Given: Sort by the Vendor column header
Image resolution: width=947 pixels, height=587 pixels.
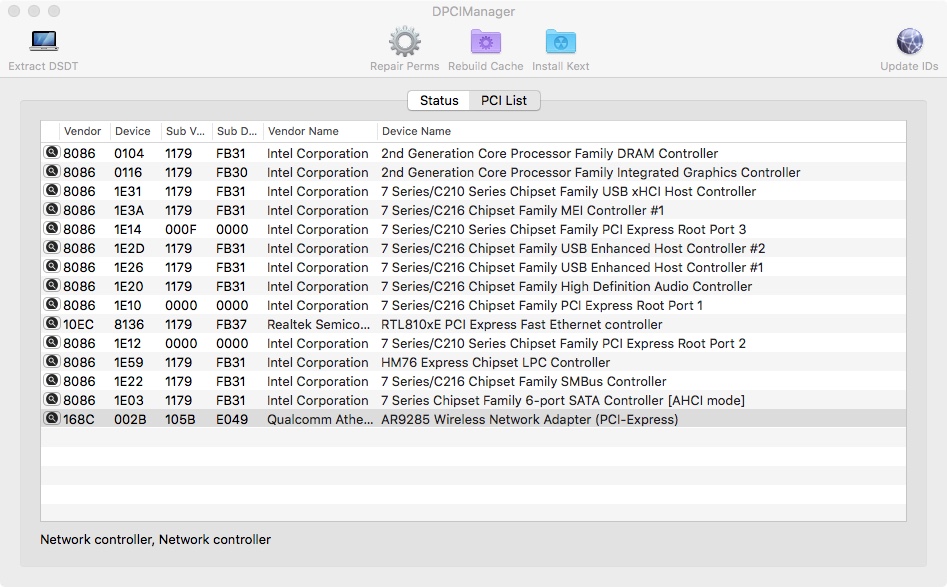Looking at the screenshot, I should [84, 131].
